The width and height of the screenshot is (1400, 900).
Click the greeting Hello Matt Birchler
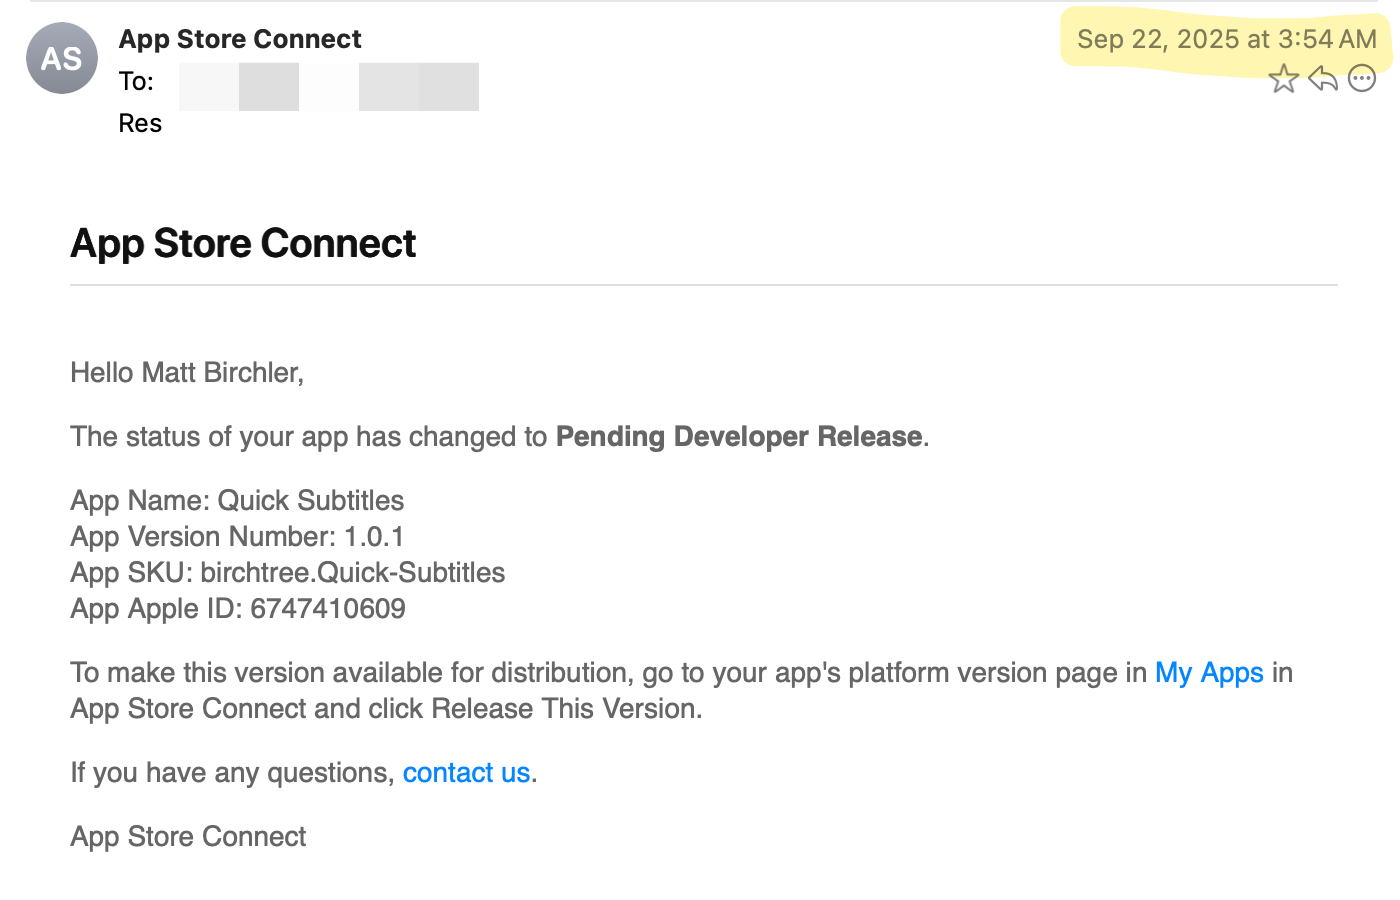pos(187,372)
